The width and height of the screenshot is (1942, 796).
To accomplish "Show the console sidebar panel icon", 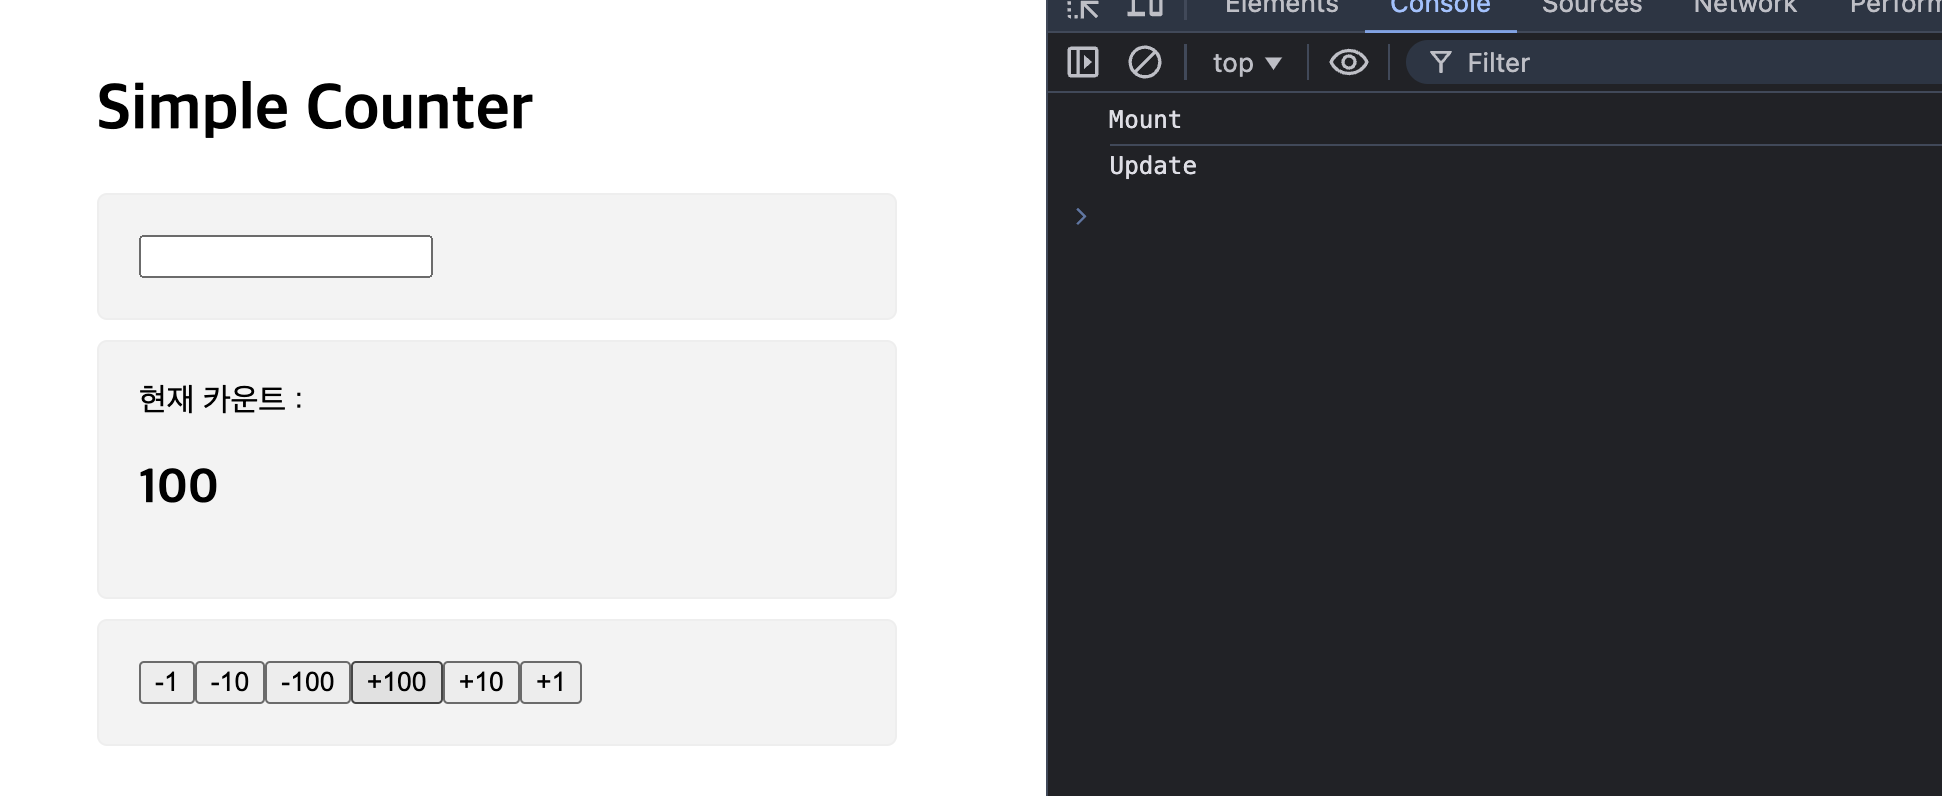I will point(1083,63).
